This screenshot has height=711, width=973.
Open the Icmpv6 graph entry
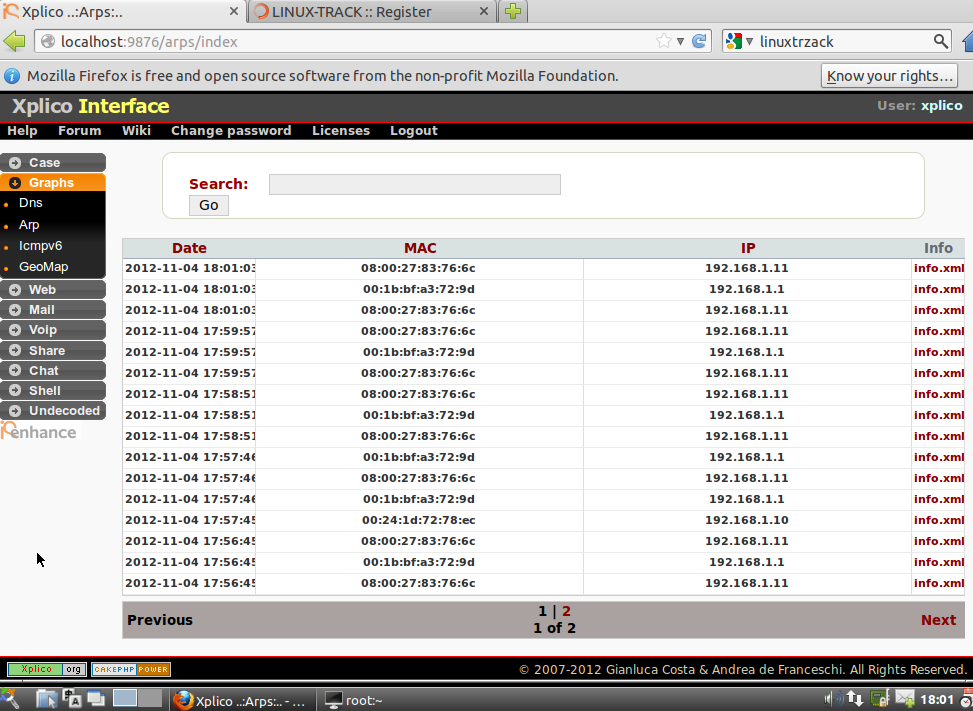point(40,246)
